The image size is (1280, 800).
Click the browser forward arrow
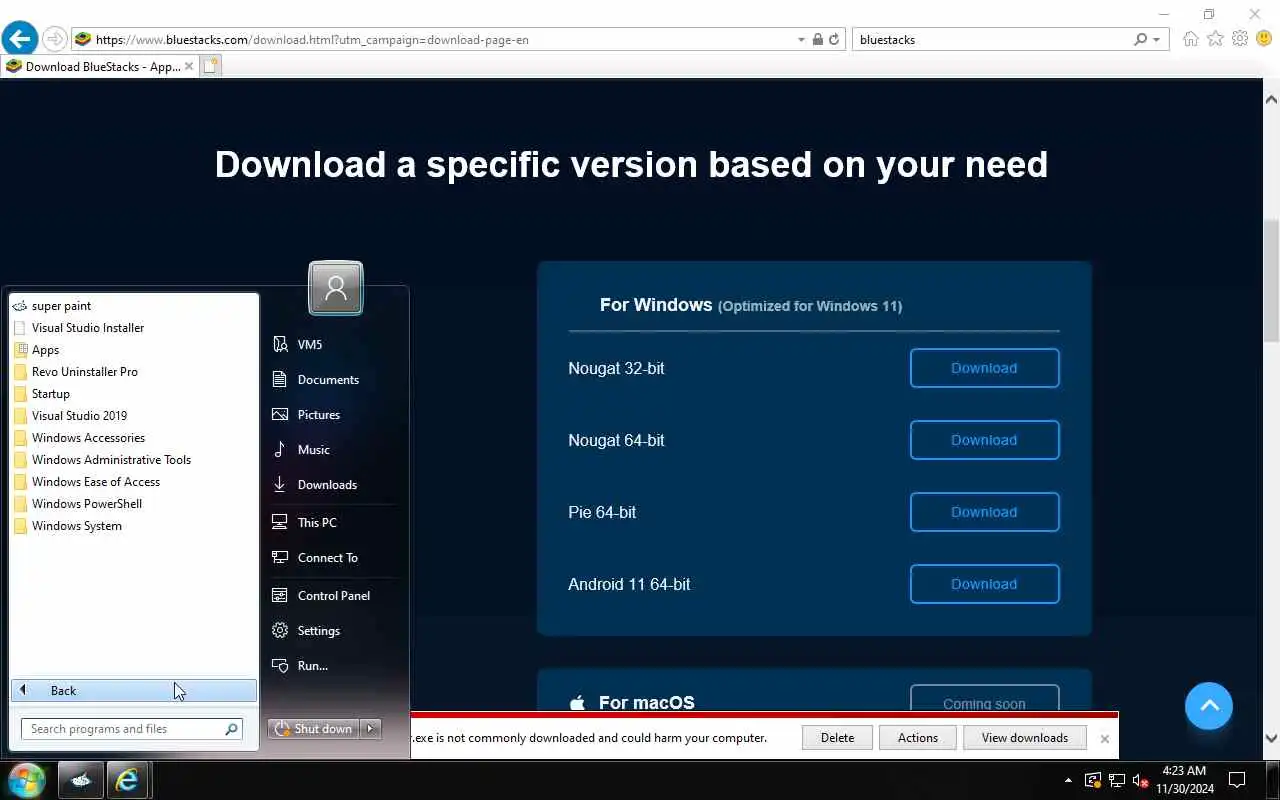(55, 39)
